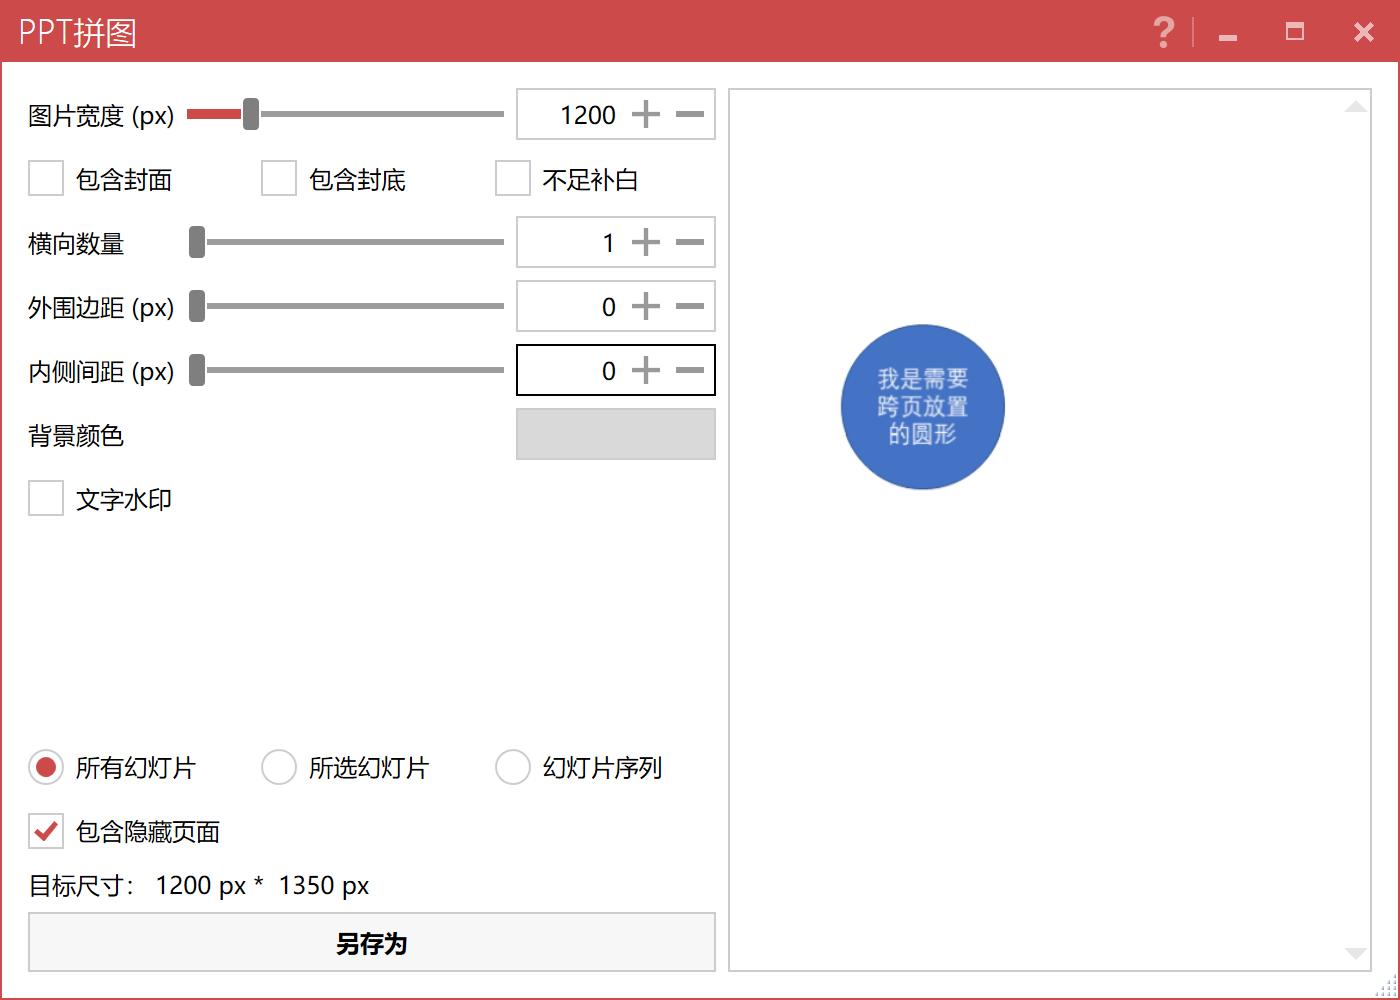The width and height of the screenshot is (1400, 1000).
Task: Click minus icon beside 横向数量
Action: (x=689, y=242)
